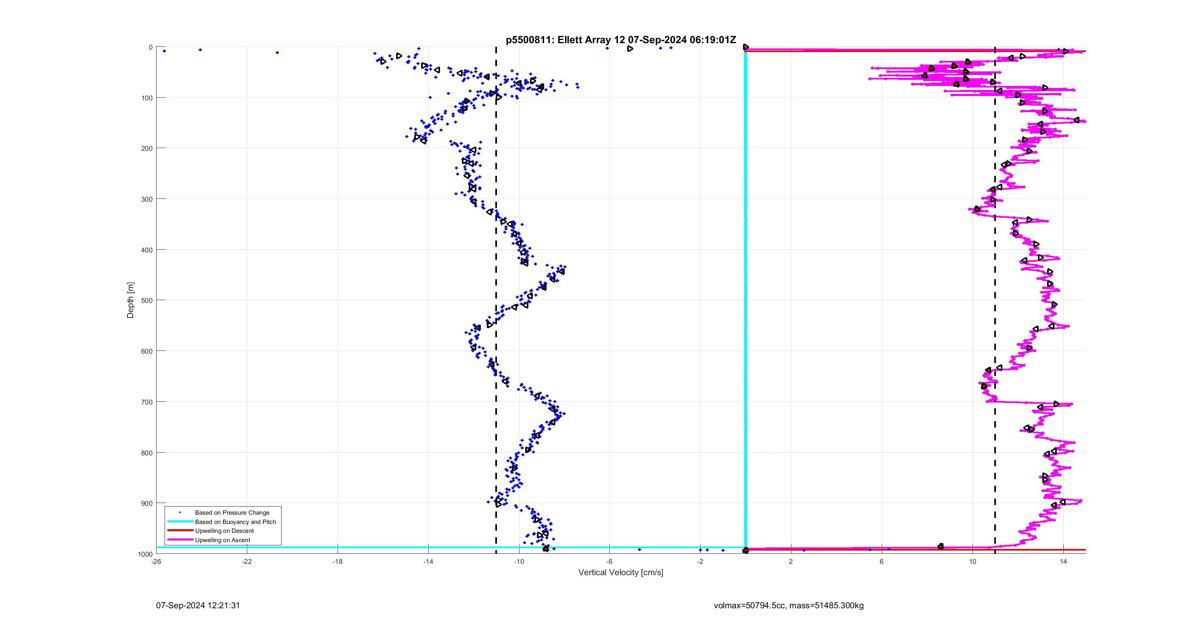The height and width of the screenshot is (622, 1200).
Task: Click velocity tick label "-26"
Action: [x=156, y=562]
